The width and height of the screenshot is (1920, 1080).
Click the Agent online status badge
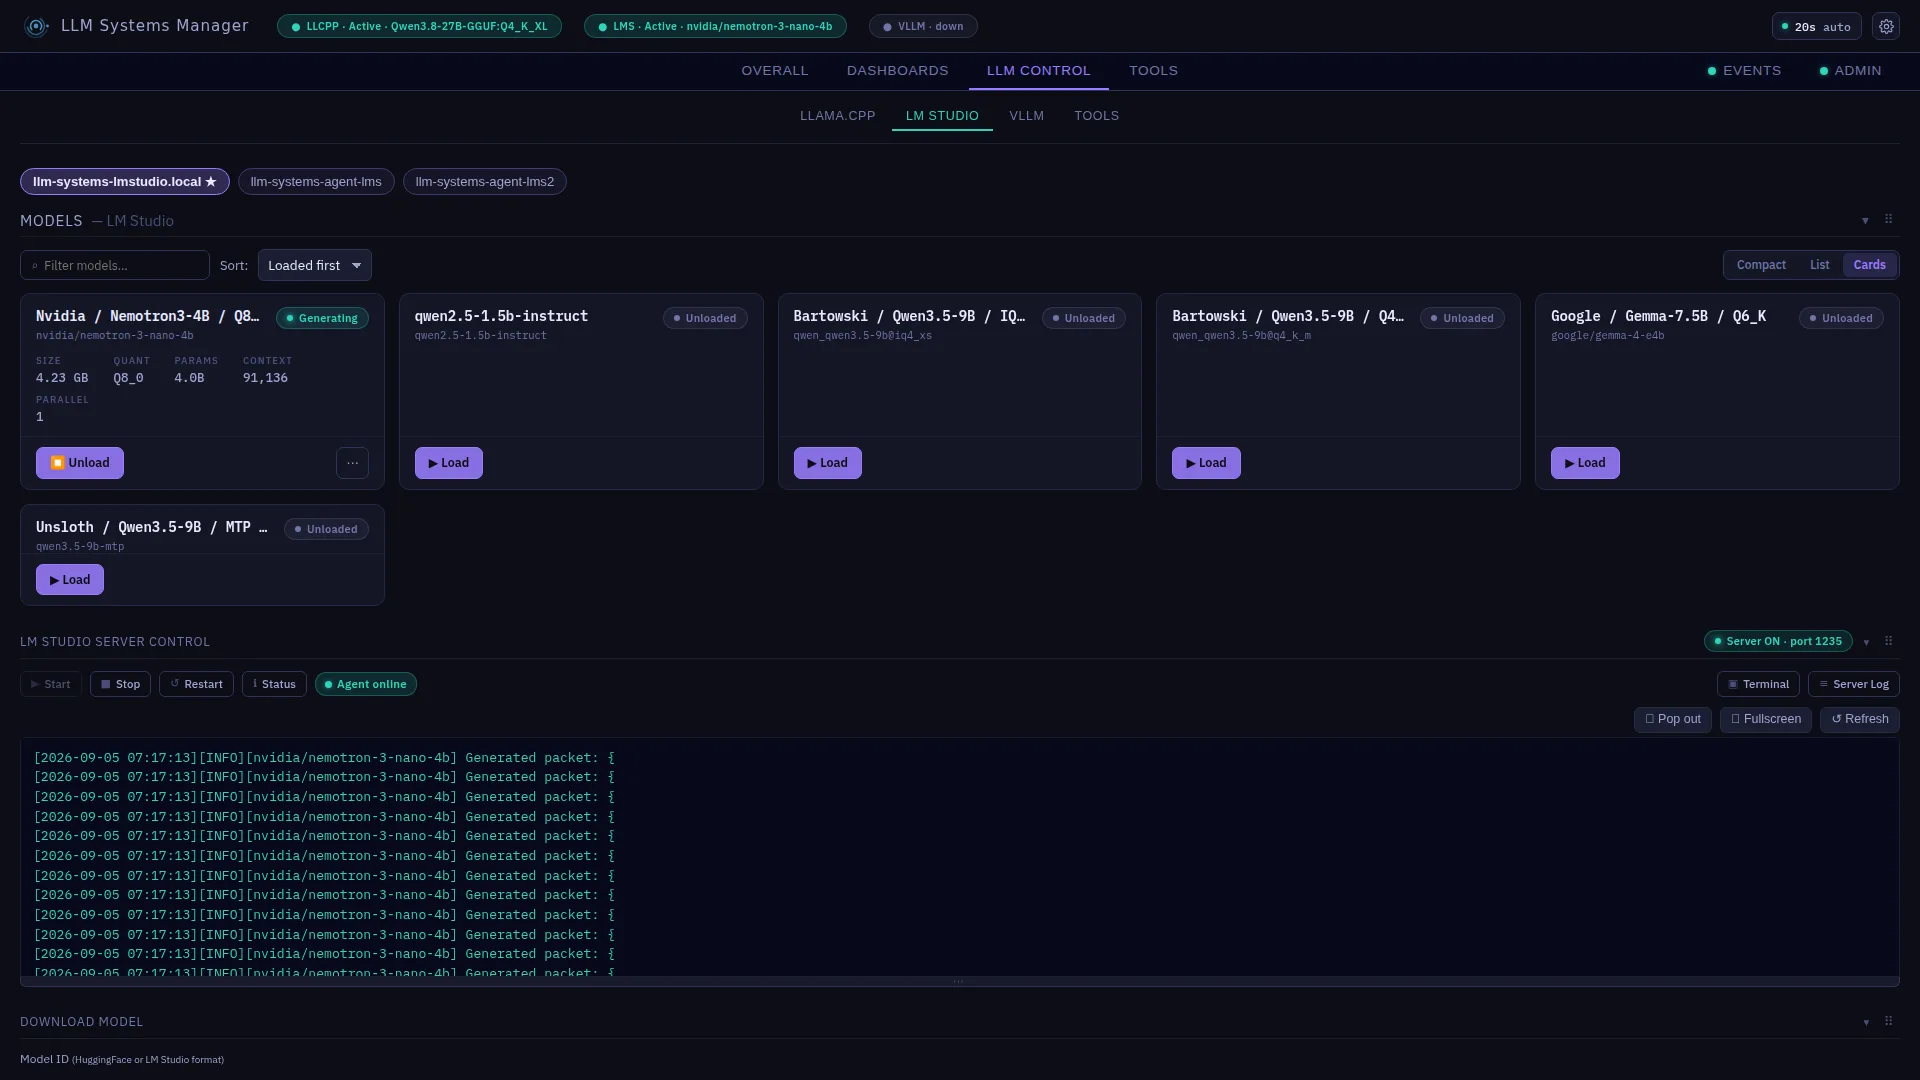coord(366,684)
